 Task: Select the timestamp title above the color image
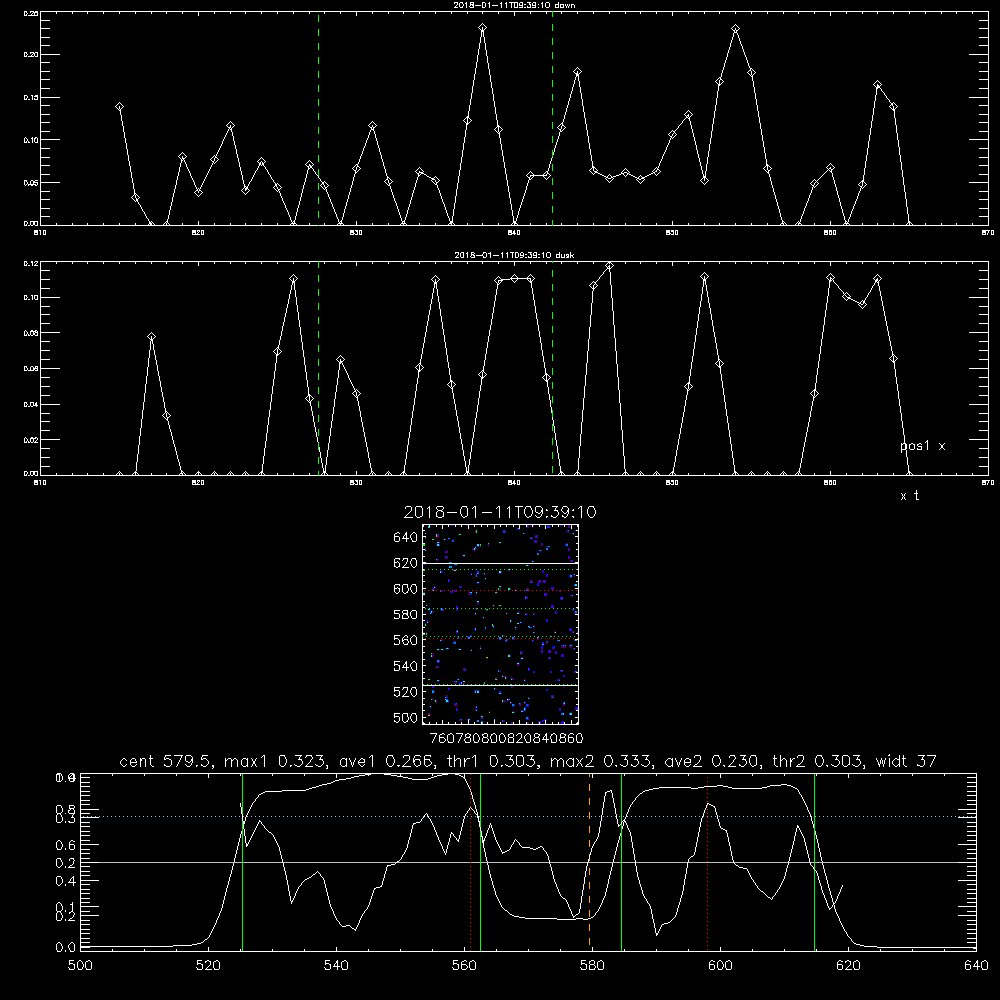[500, 512]
